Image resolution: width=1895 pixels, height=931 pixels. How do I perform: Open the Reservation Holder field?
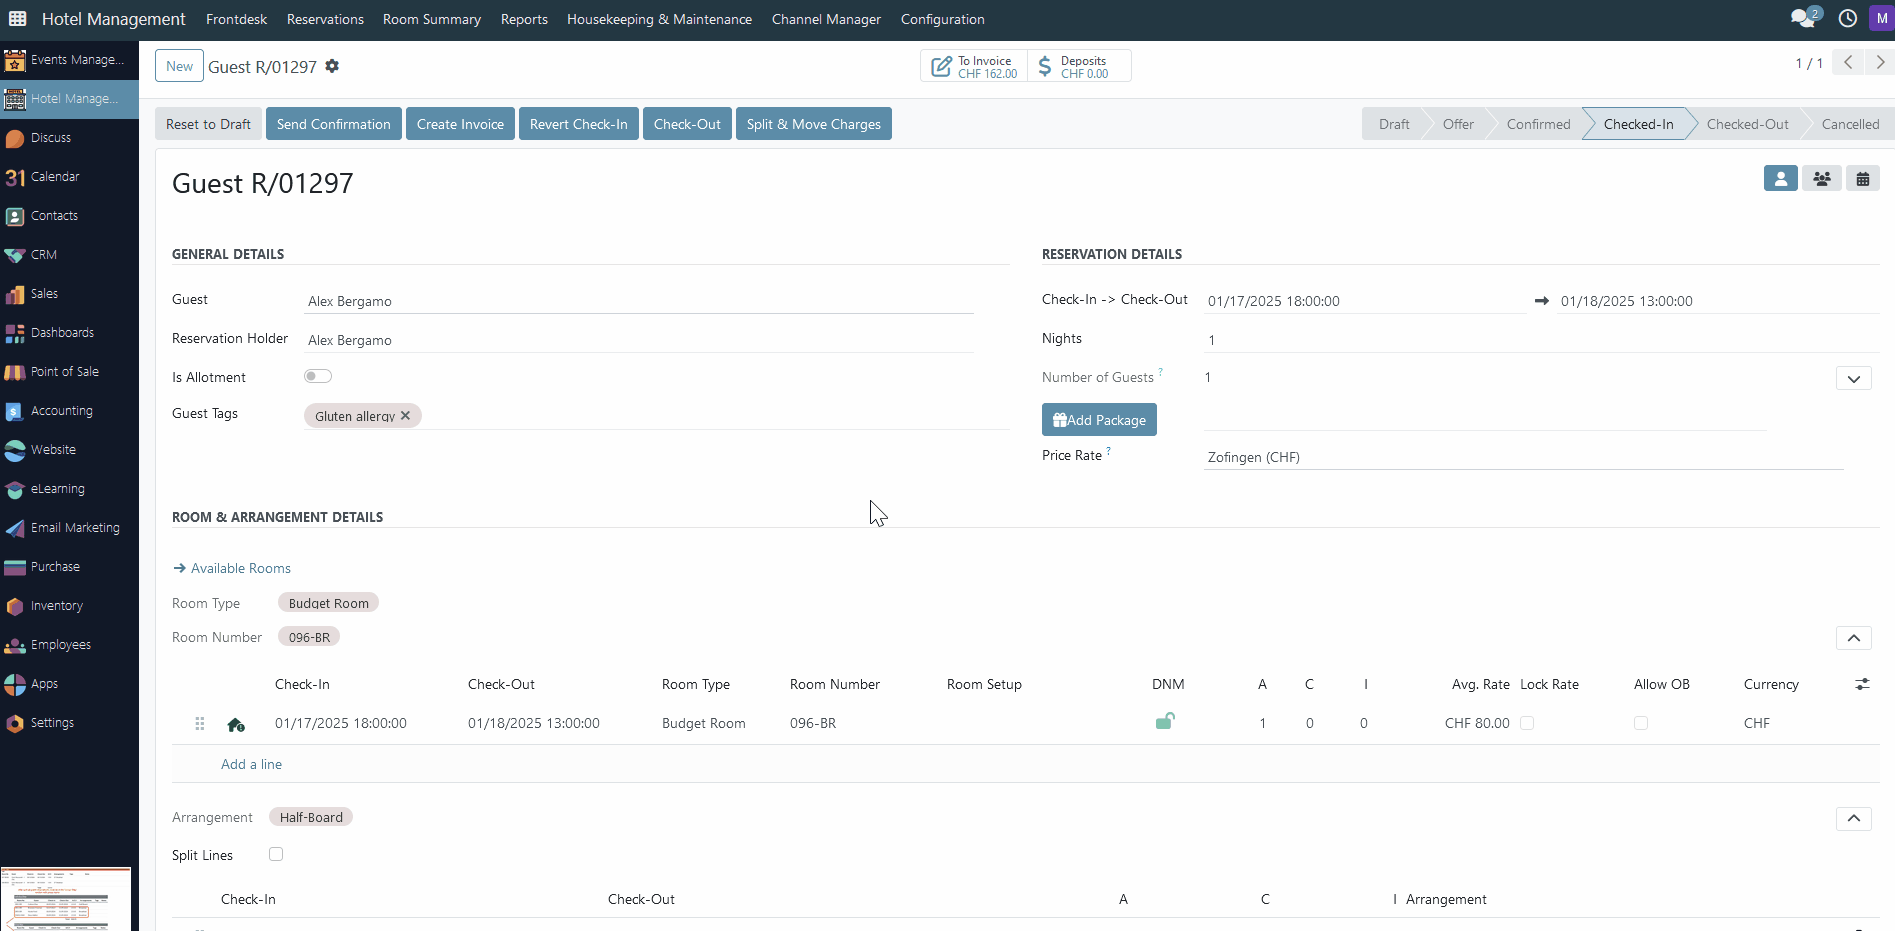click(639, 340)
